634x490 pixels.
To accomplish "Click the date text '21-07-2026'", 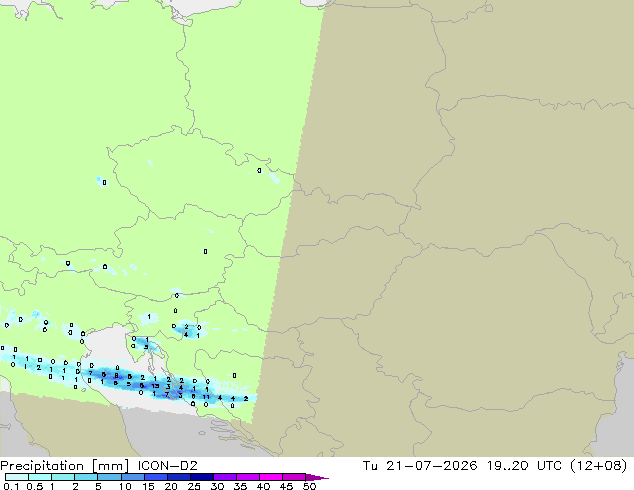I will pyautogui.click(x=431, y=466).
